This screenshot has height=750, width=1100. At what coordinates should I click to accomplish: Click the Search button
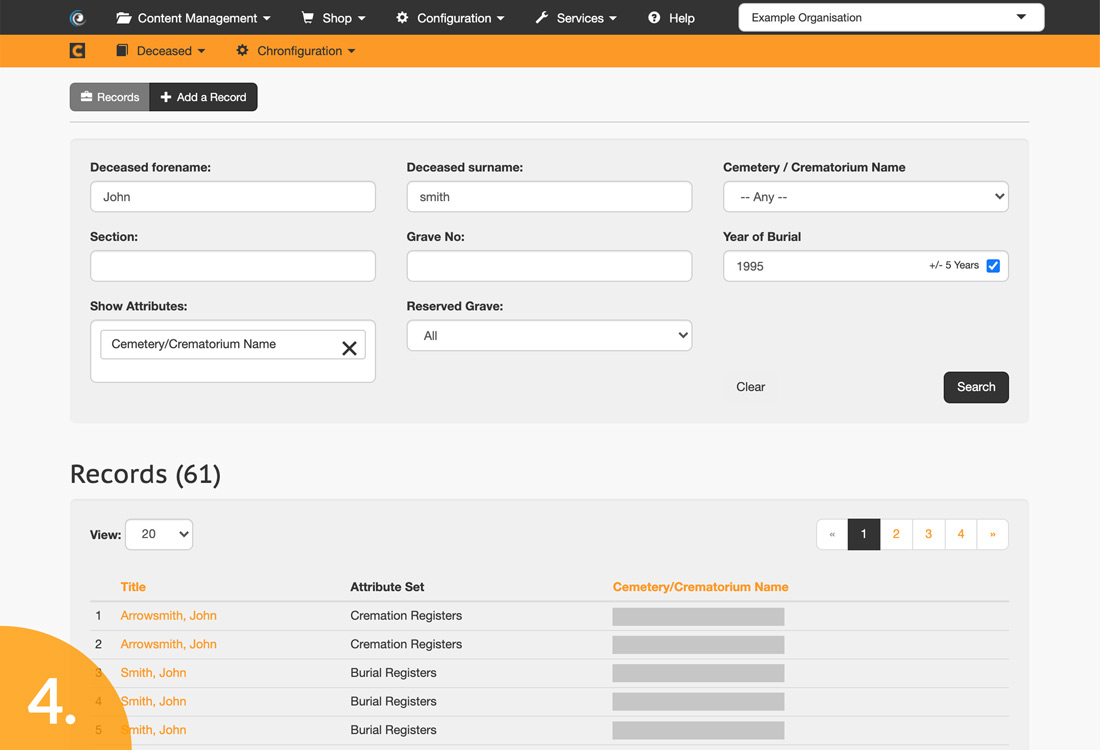(x=976, y=387)
